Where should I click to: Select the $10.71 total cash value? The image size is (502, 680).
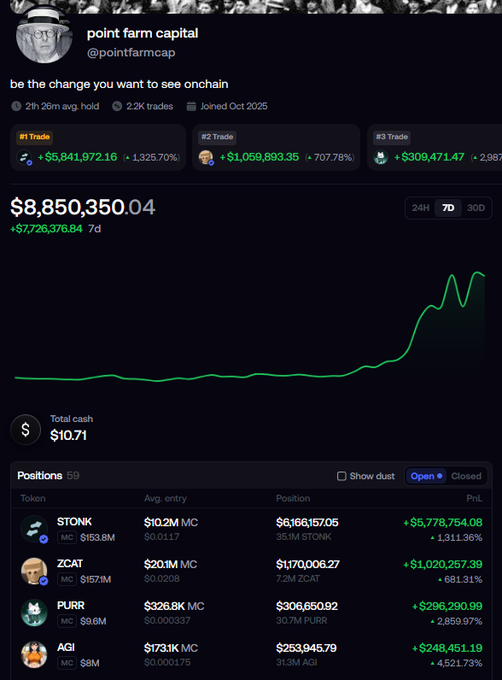68,435
